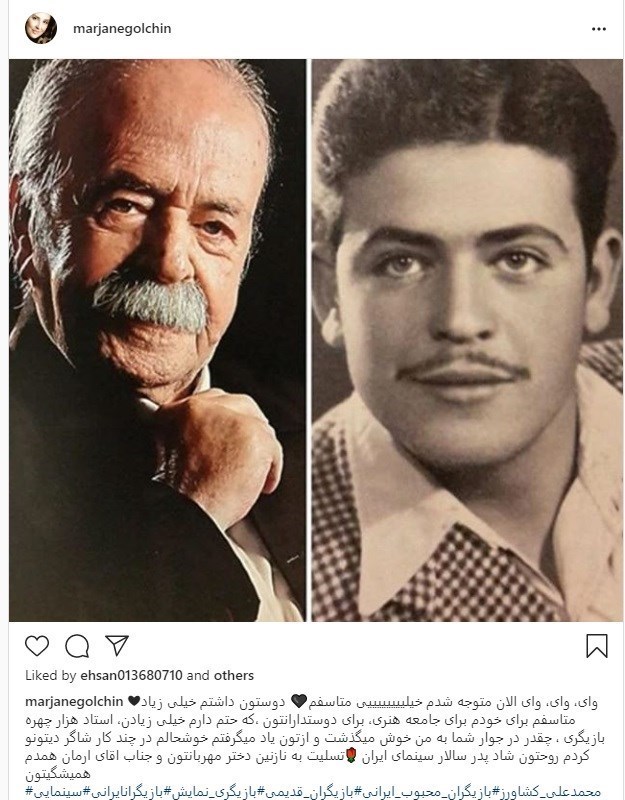The height and width of the screenshot is (800, 625).
Task: Click the color portrait of the elderly man
Action: (x=157, y=340)
